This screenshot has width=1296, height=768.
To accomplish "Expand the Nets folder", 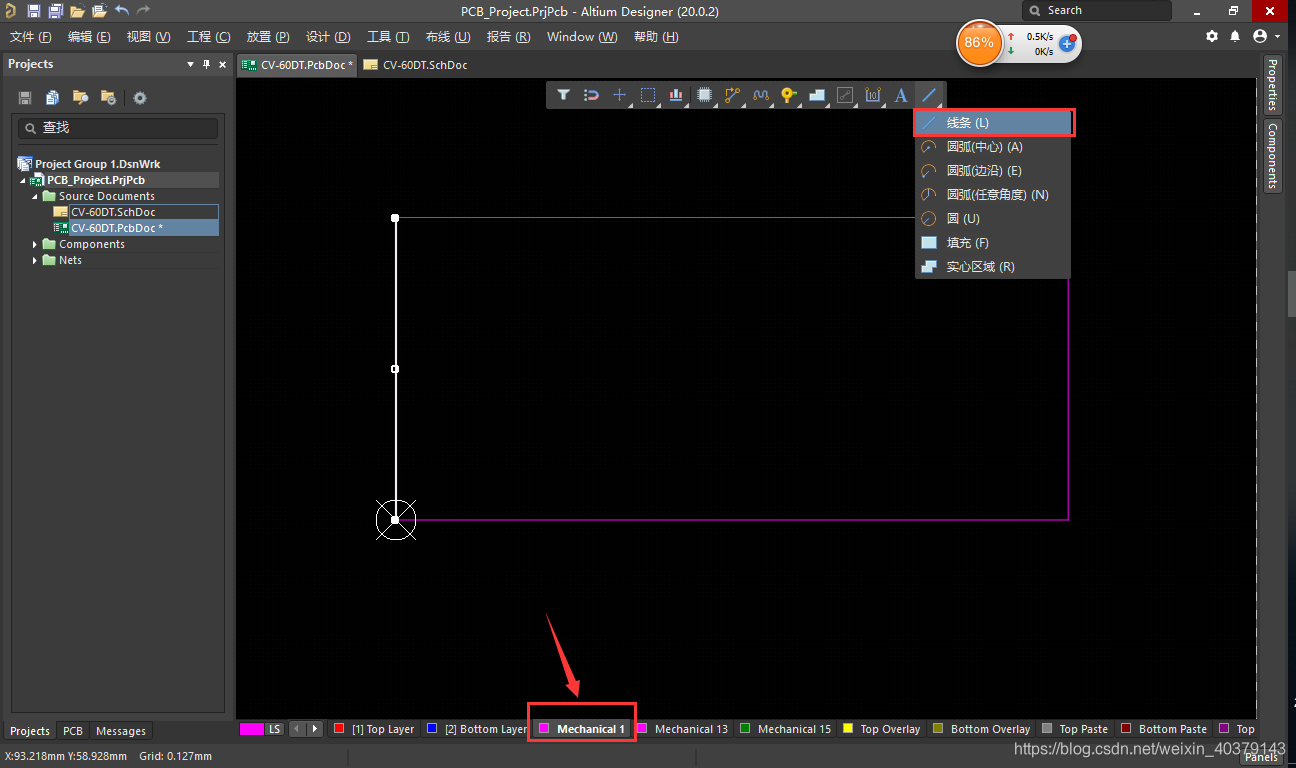I will 35,260.
